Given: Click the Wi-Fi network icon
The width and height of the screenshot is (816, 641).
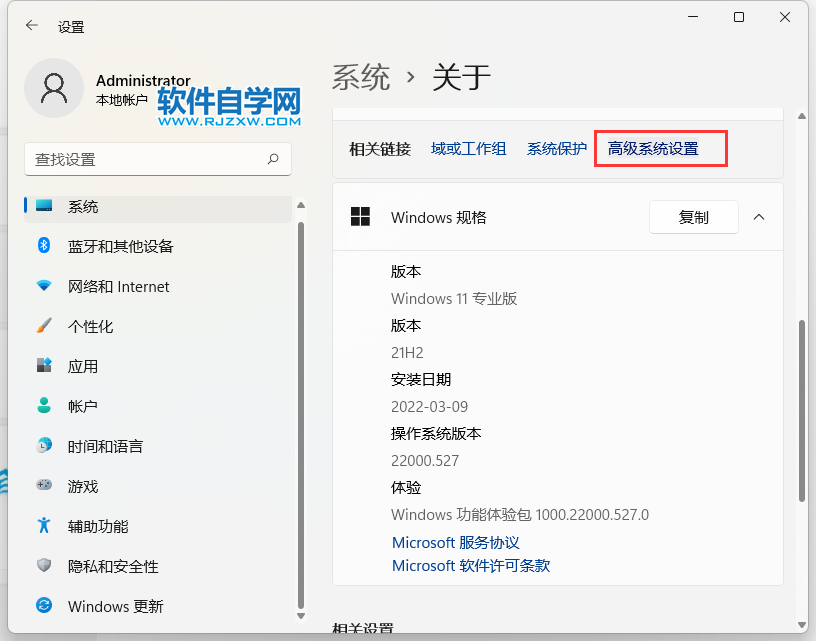Looking at the screenshot, I should [x=44, y=286].
